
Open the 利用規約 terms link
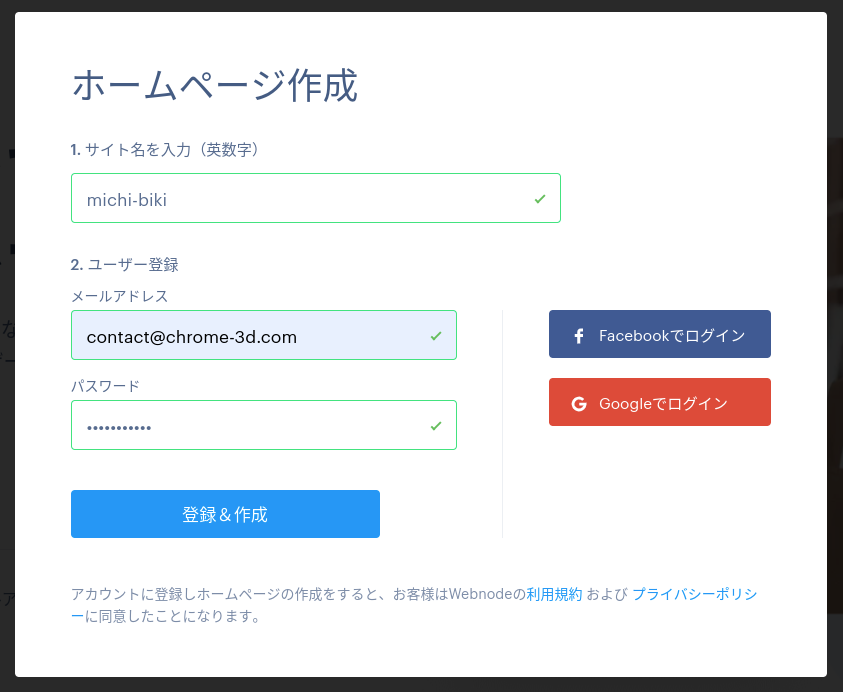pos(554,594)
